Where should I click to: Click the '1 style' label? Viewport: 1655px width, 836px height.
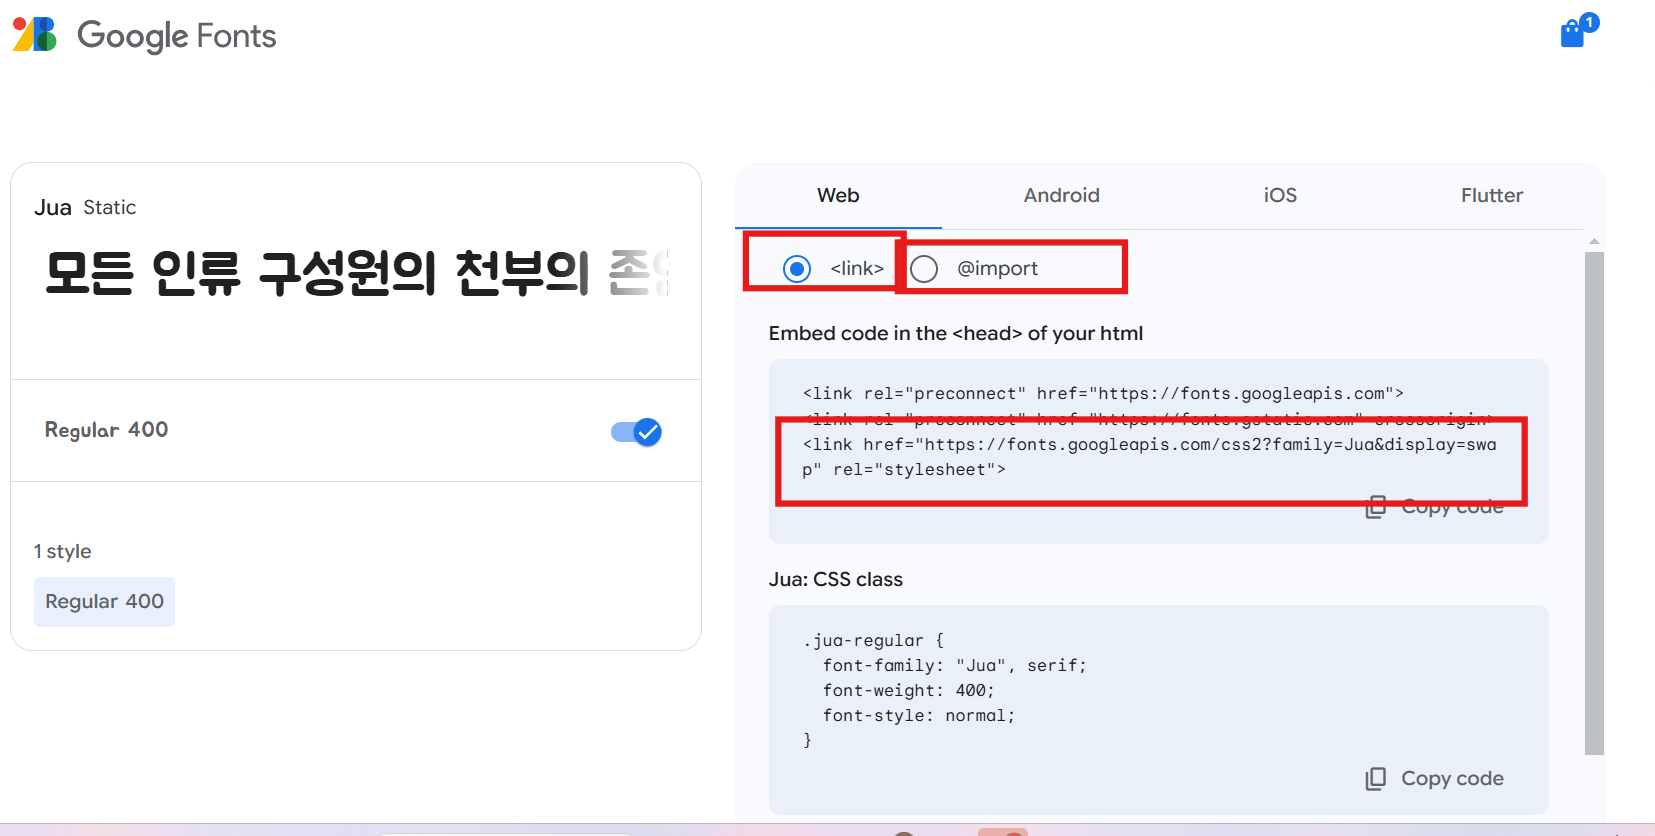62,551
